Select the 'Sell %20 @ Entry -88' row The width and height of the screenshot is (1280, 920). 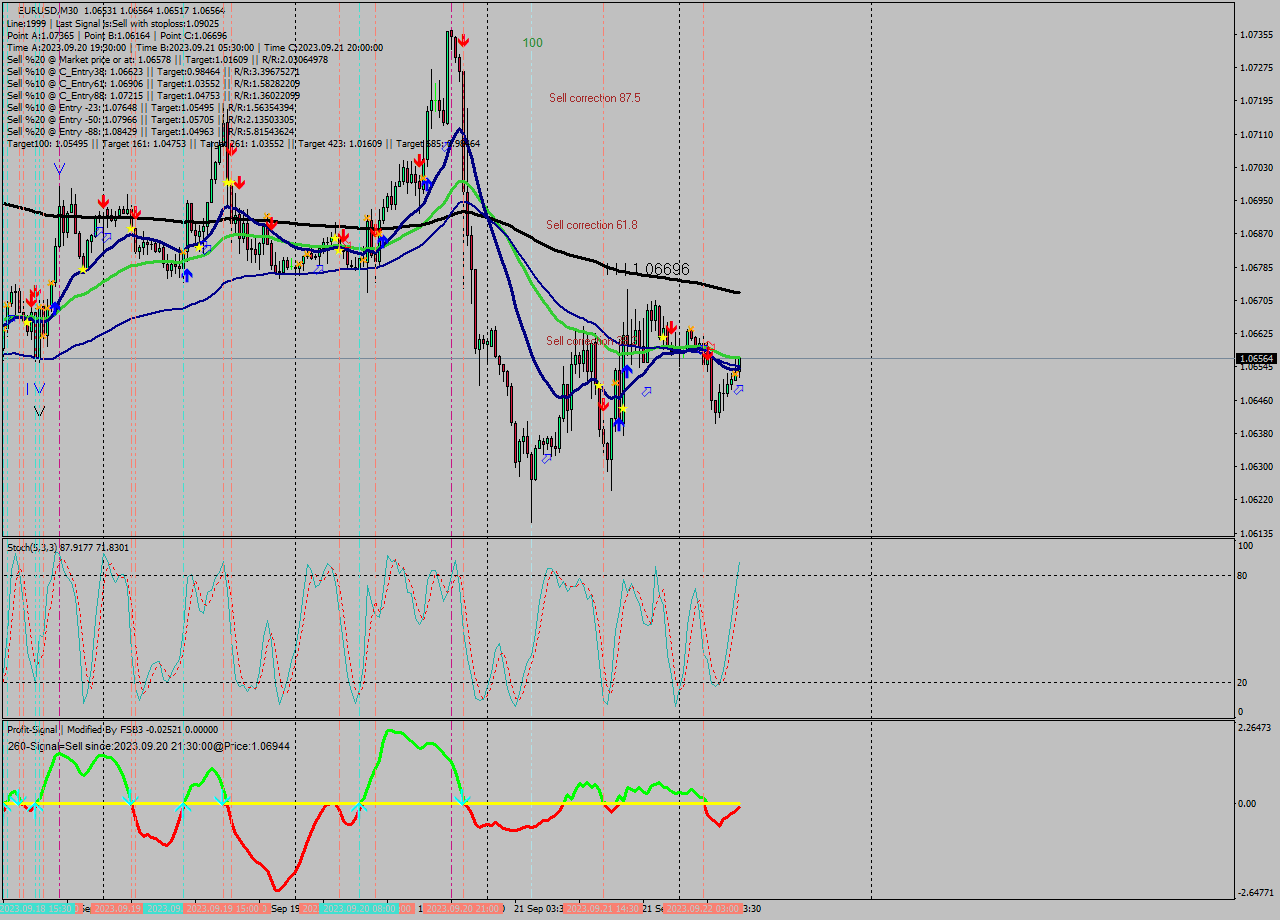click(150, 131)
